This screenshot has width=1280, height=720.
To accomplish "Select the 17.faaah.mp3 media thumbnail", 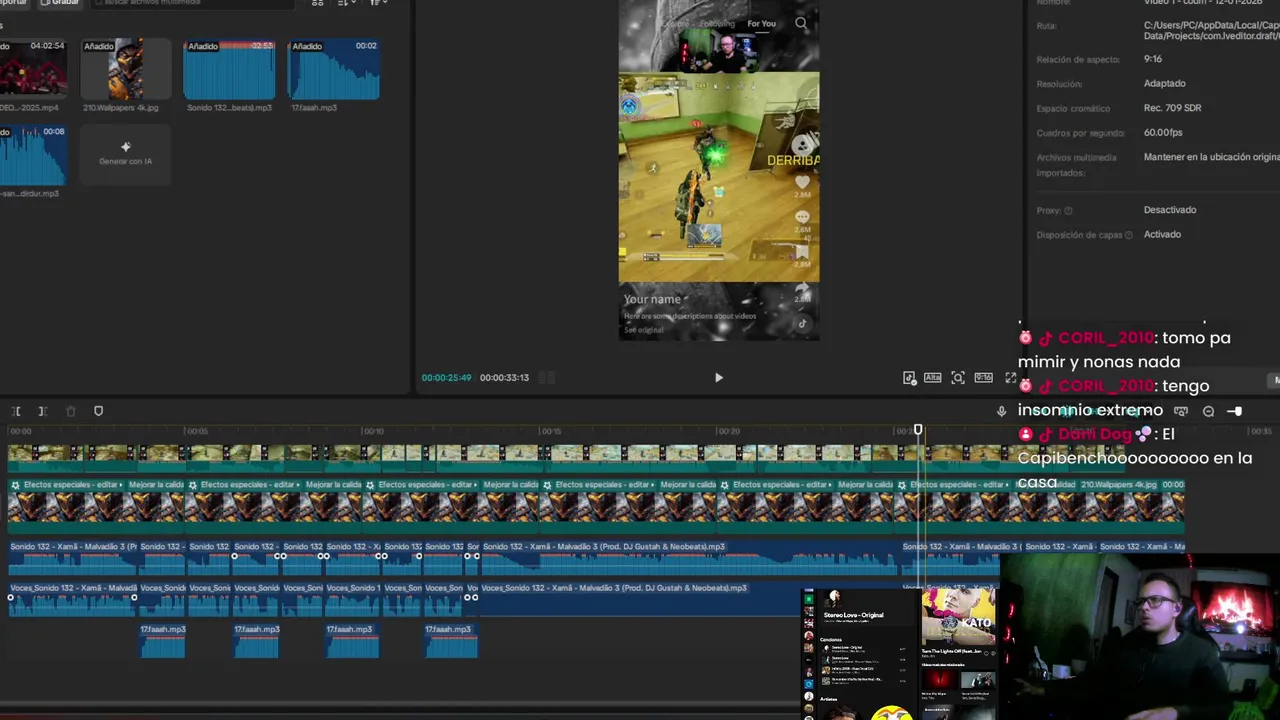I will tap(333, 69).
